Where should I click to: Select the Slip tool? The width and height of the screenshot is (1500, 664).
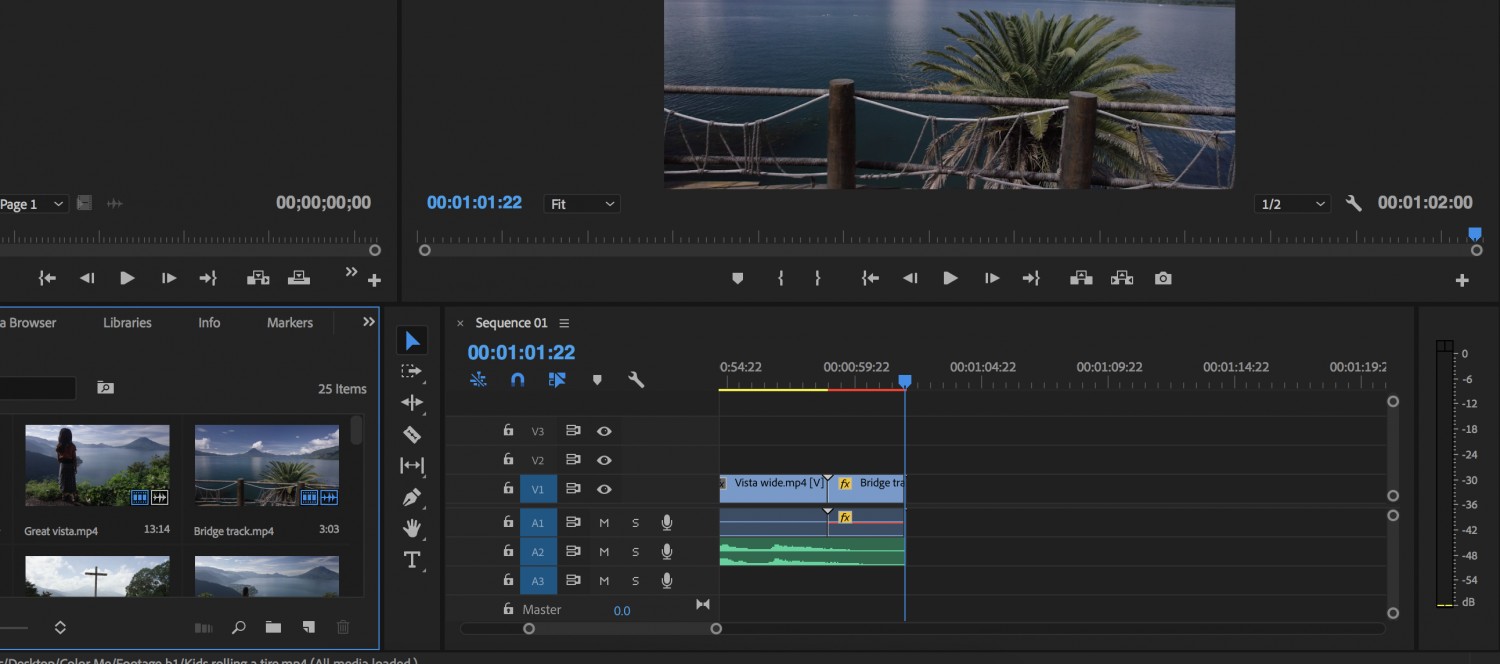point(412,465)
